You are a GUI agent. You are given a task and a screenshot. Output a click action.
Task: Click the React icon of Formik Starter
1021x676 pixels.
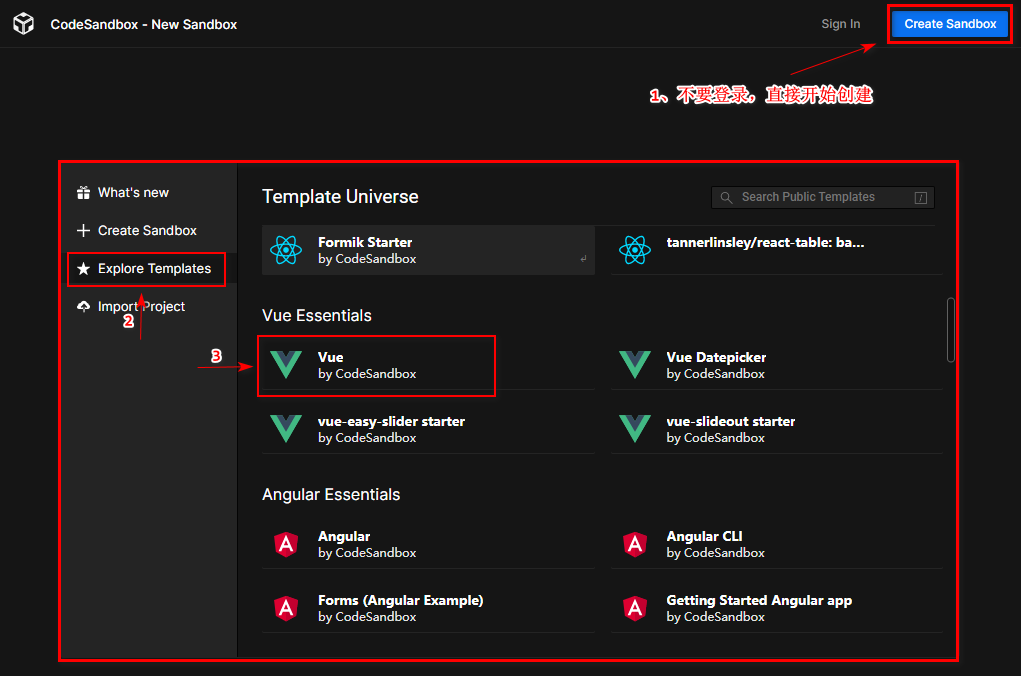tap(286, 250)
